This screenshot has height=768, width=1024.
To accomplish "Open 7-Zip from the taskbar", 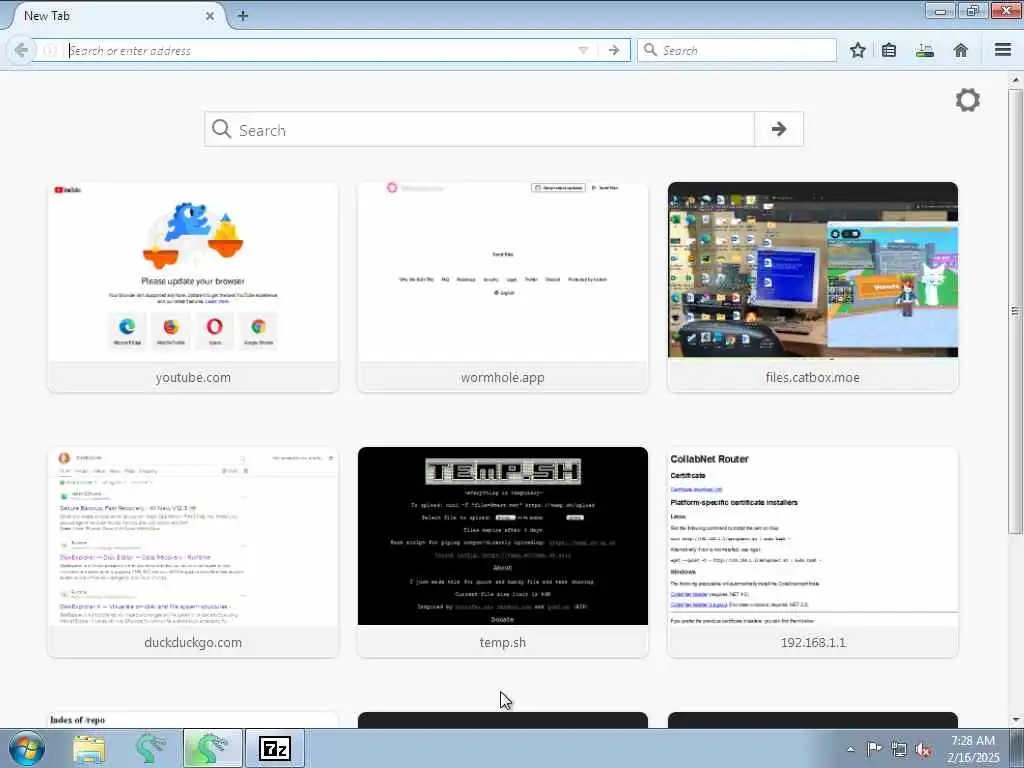I will coord(274,748).
